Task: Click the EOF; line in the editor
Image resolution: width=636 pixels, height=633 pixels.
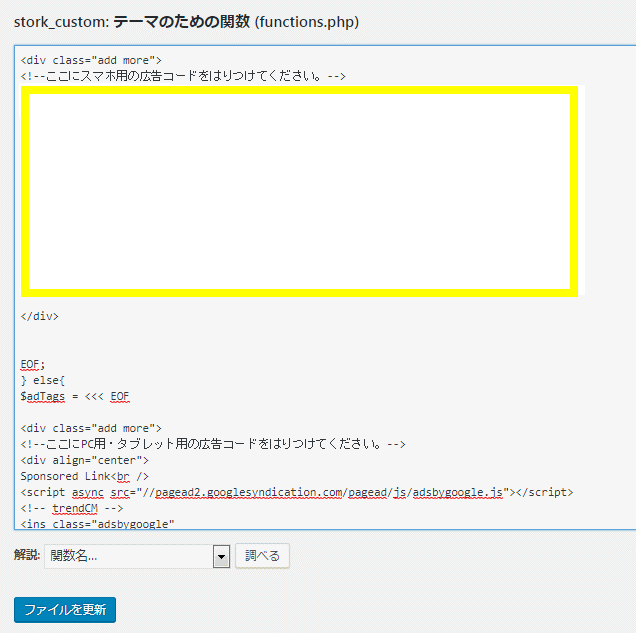Action: pos(33,364)
